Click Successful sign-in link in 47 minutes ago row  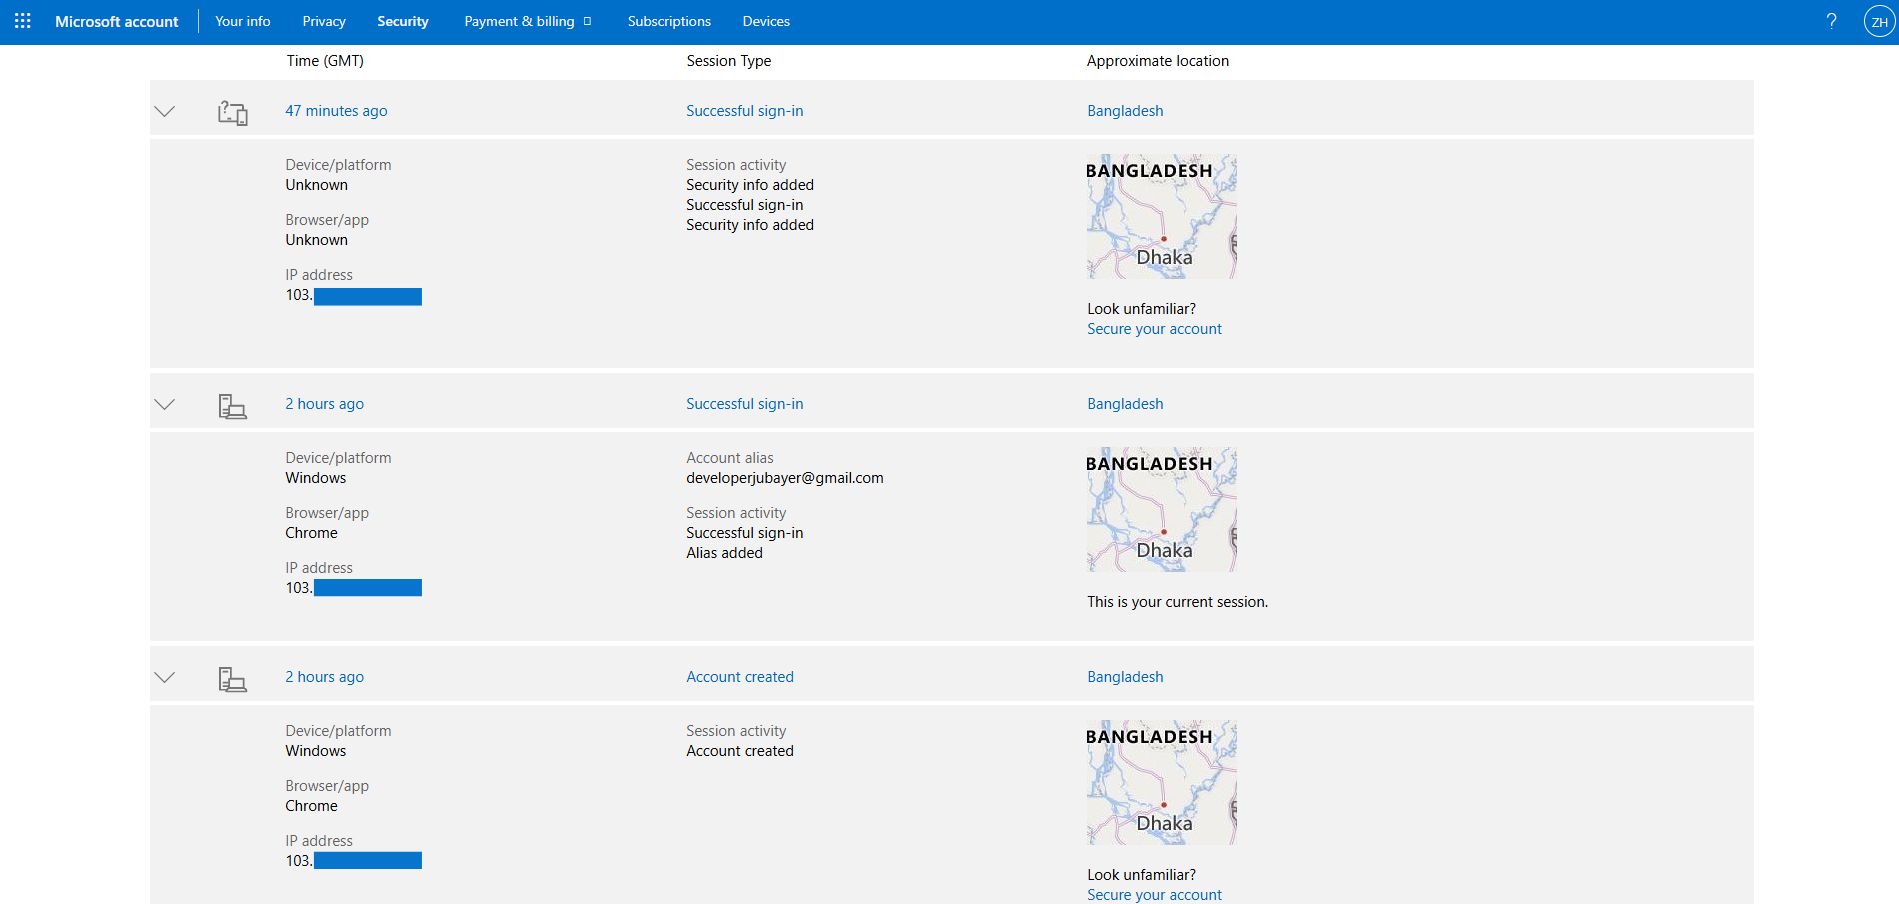point(744,111)
